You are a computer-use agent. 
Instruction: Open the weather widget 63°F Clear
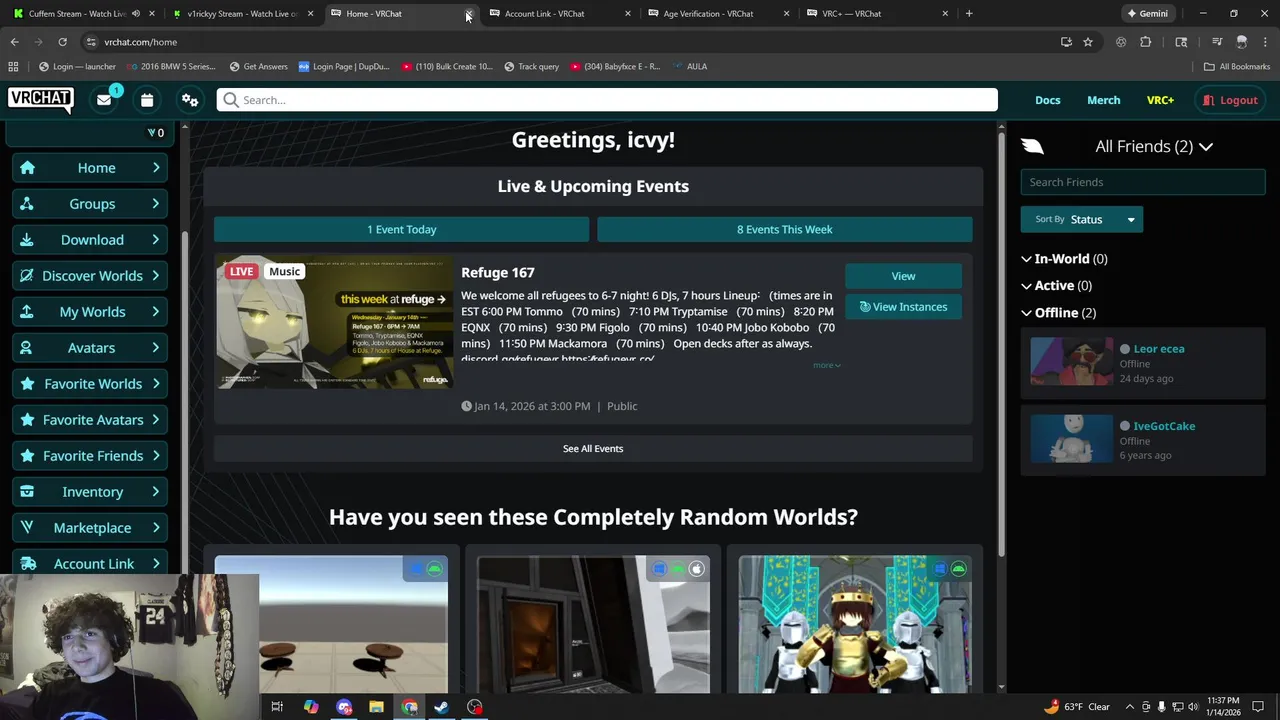1077,707
